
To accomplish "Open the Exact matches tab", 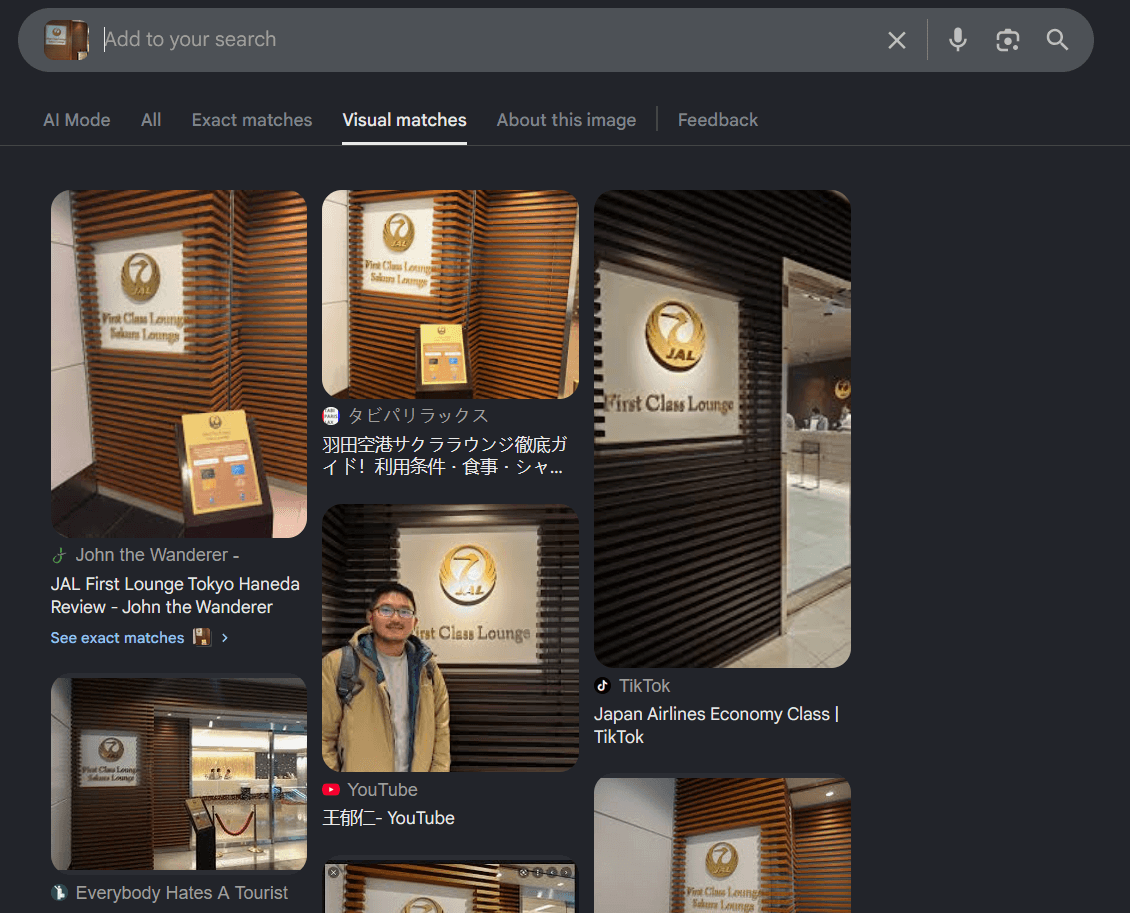I will (x=252, y=120).
